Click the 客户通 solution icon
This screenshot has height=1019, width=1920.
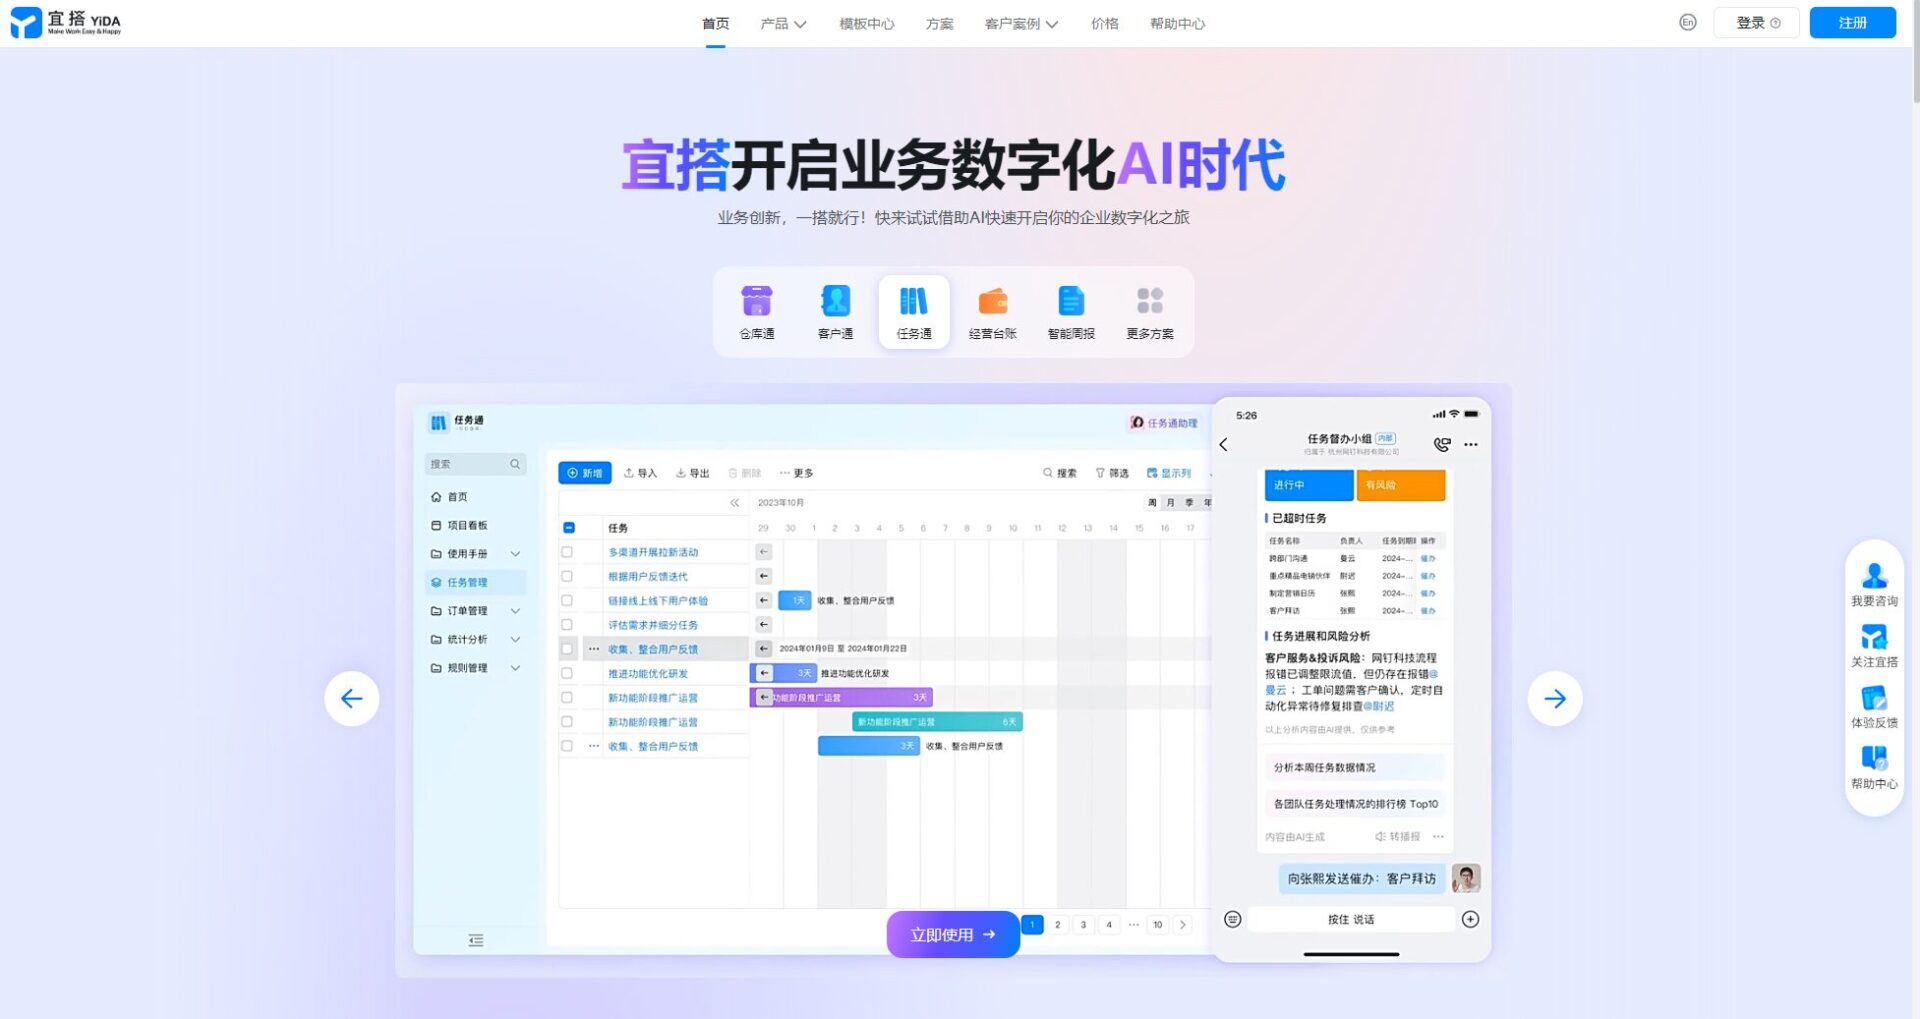coord(835,310)
